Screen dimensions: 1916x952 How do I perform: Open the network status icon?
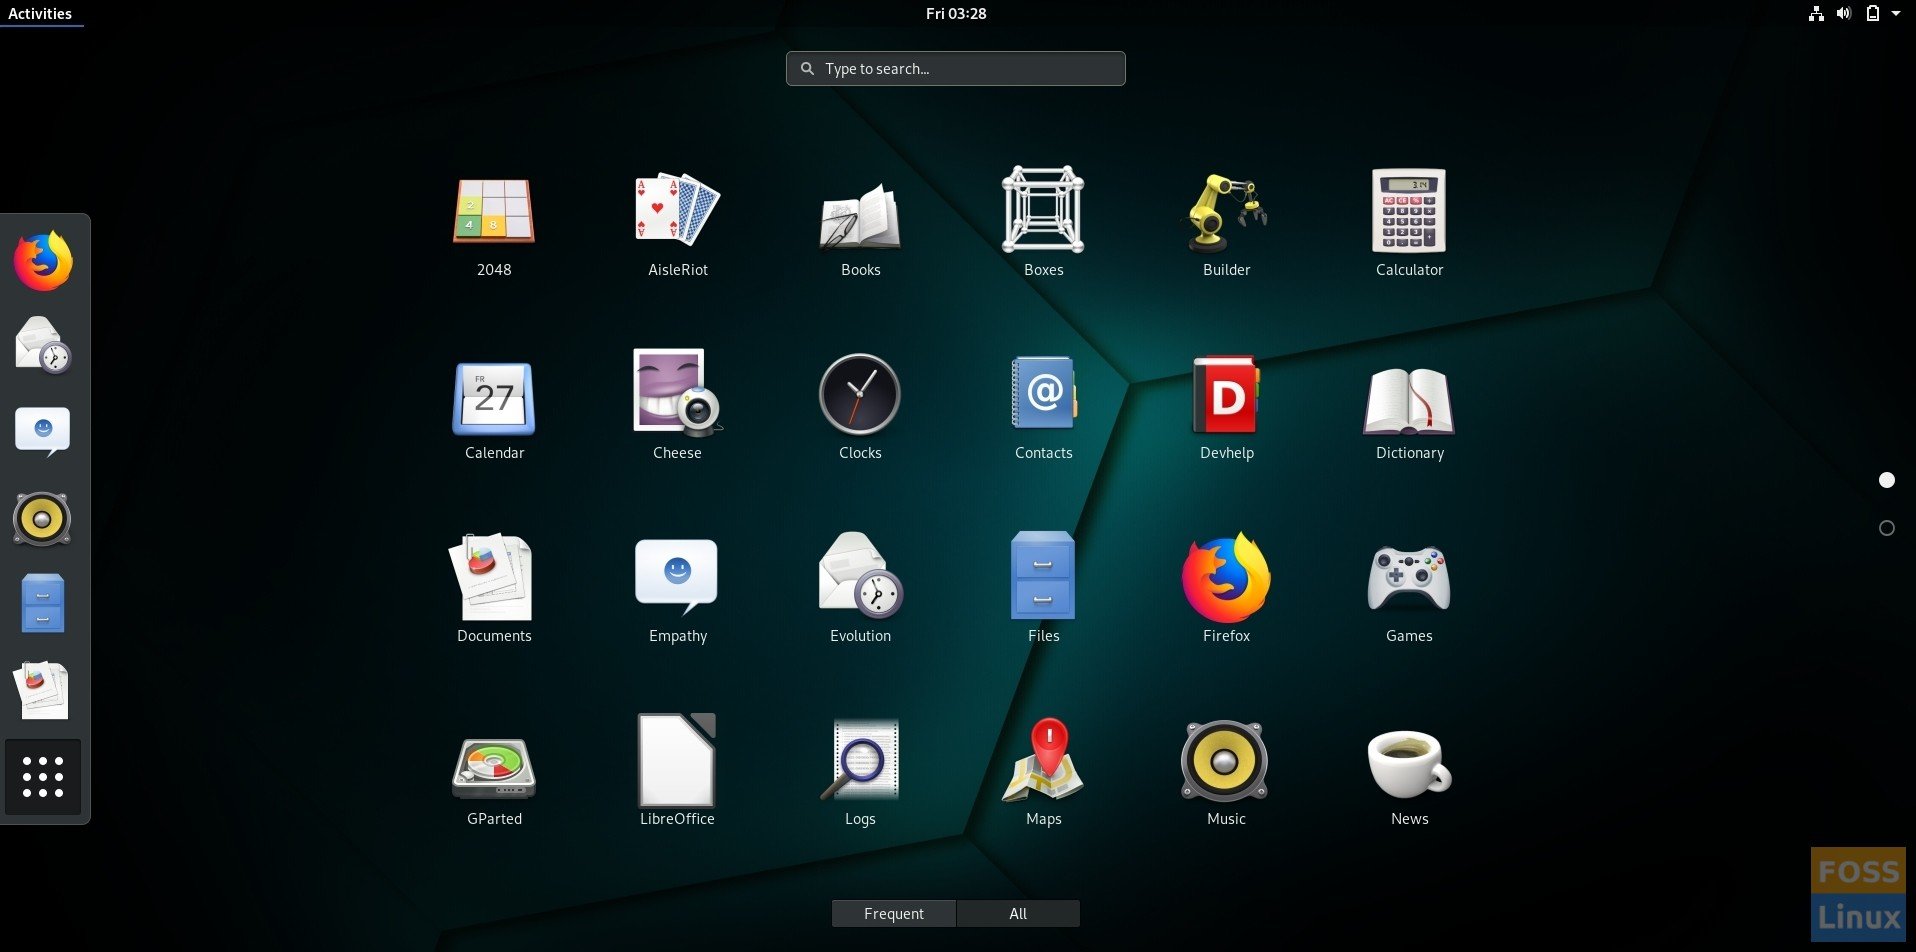coord(1816,13)
